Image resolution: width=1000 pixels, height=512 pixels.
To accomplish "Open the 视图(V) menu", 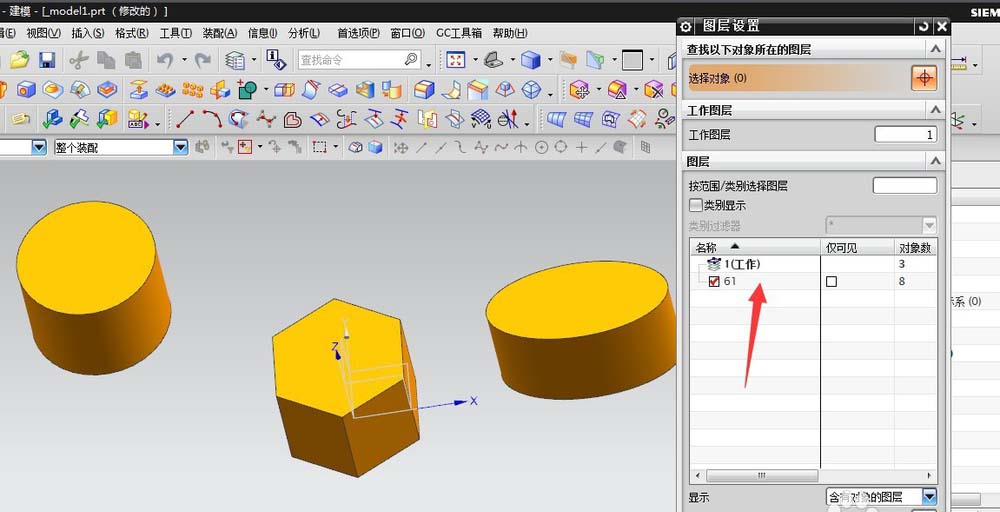I will [x=43, y=33].
